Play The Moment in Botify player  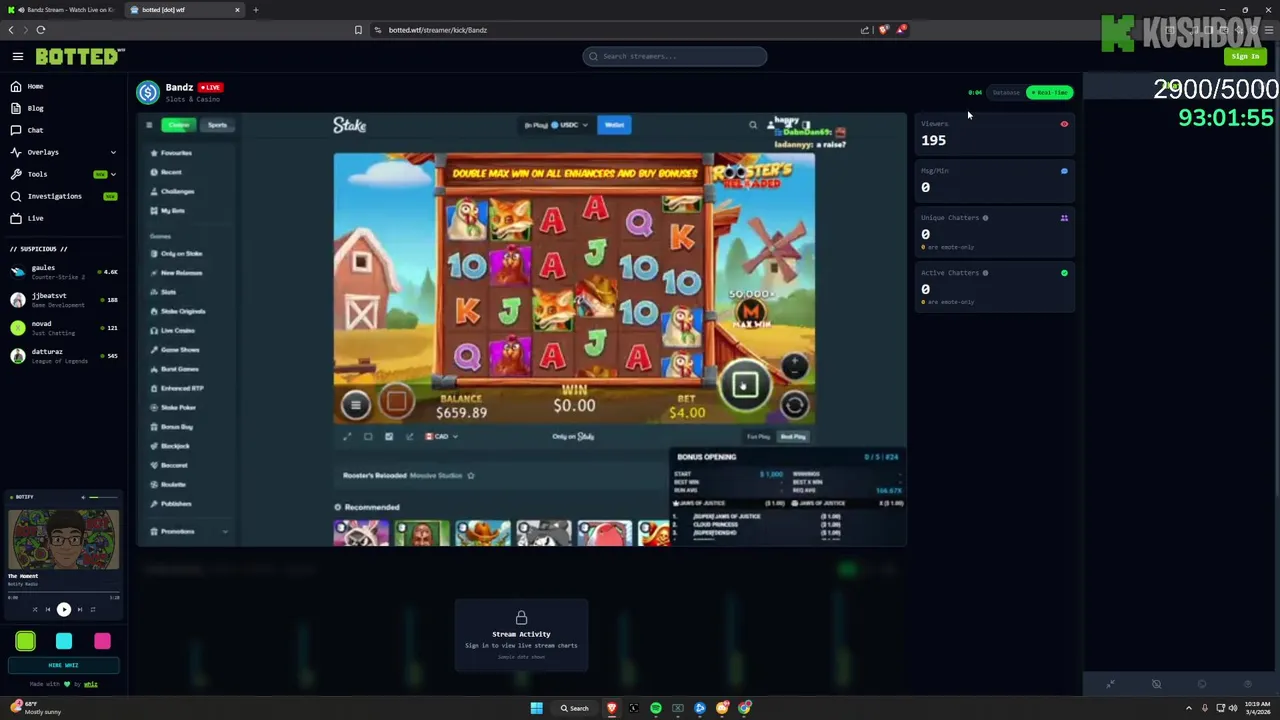(x=63, y=609)
